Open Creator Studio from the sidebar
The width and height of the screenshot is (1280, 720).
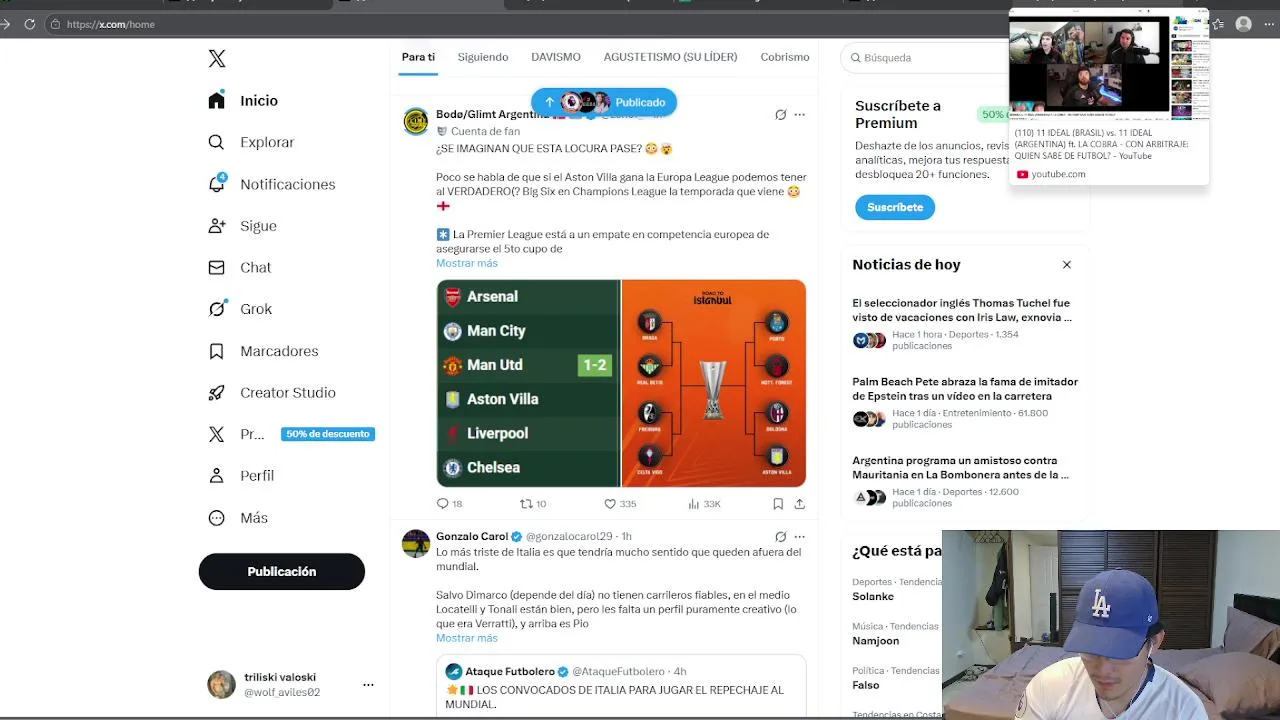[x=272, y=393]
